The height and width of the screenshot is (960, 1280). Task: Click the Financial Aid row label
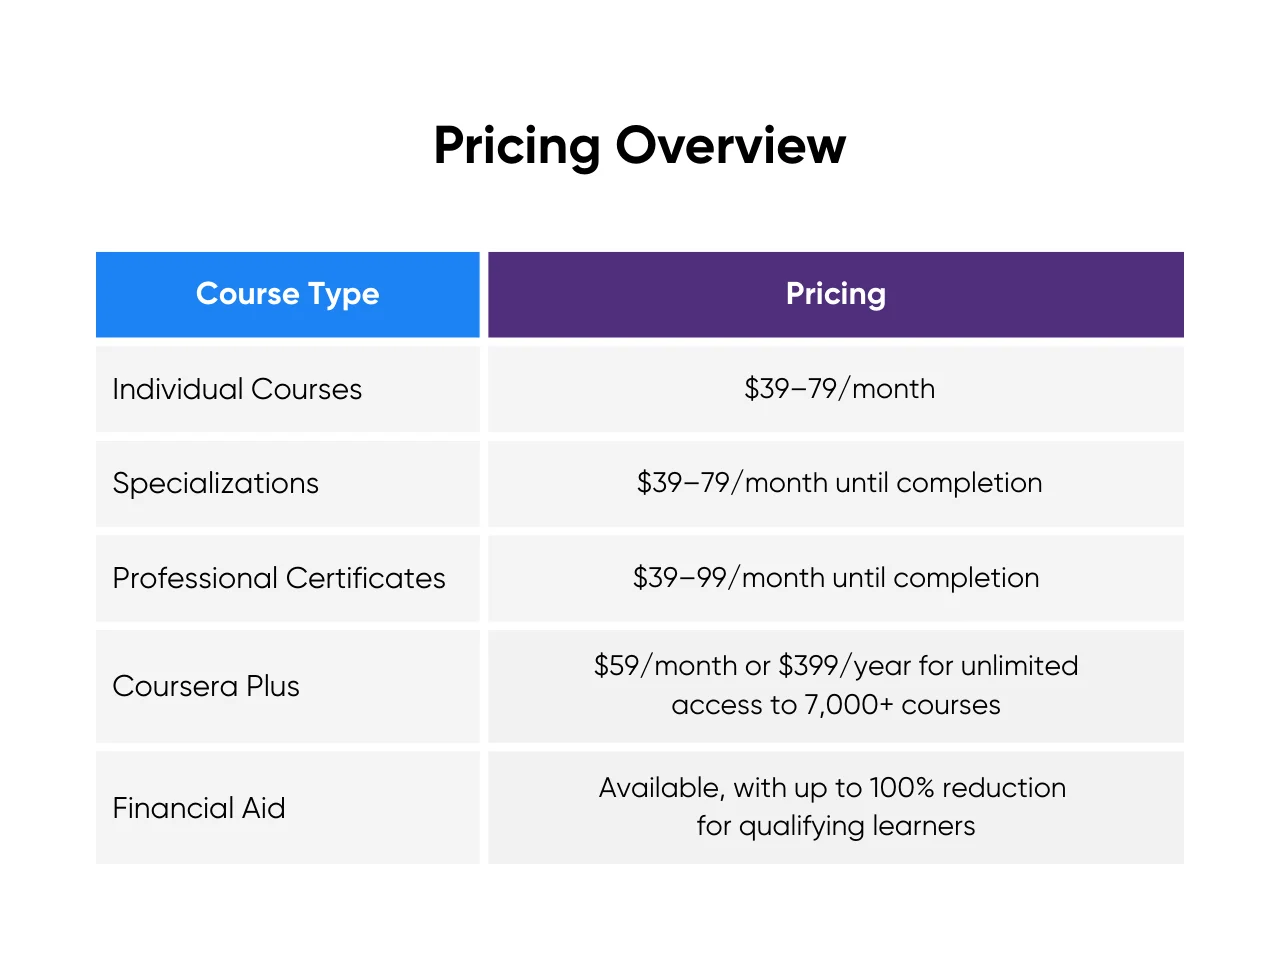[x=199, y=808]
